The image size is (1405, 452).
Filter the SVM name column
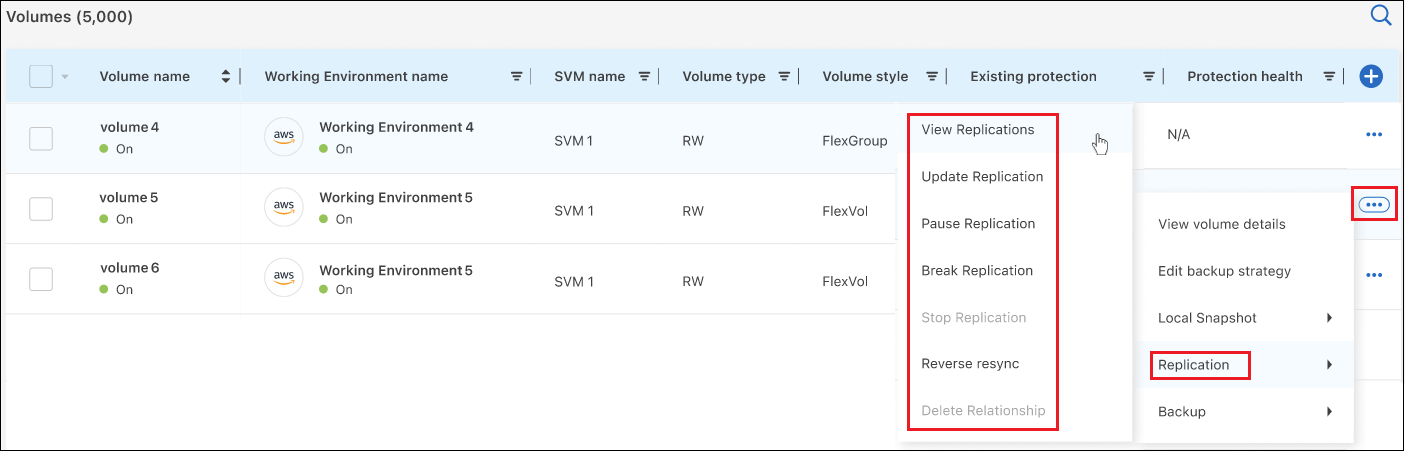pyautogui.click(x=645, y=77)
